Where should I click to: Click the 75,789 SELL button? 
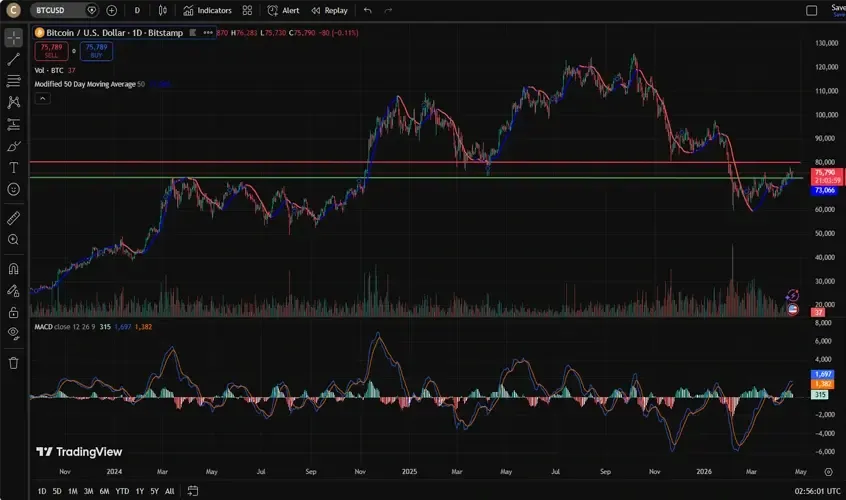coord(51,51)
